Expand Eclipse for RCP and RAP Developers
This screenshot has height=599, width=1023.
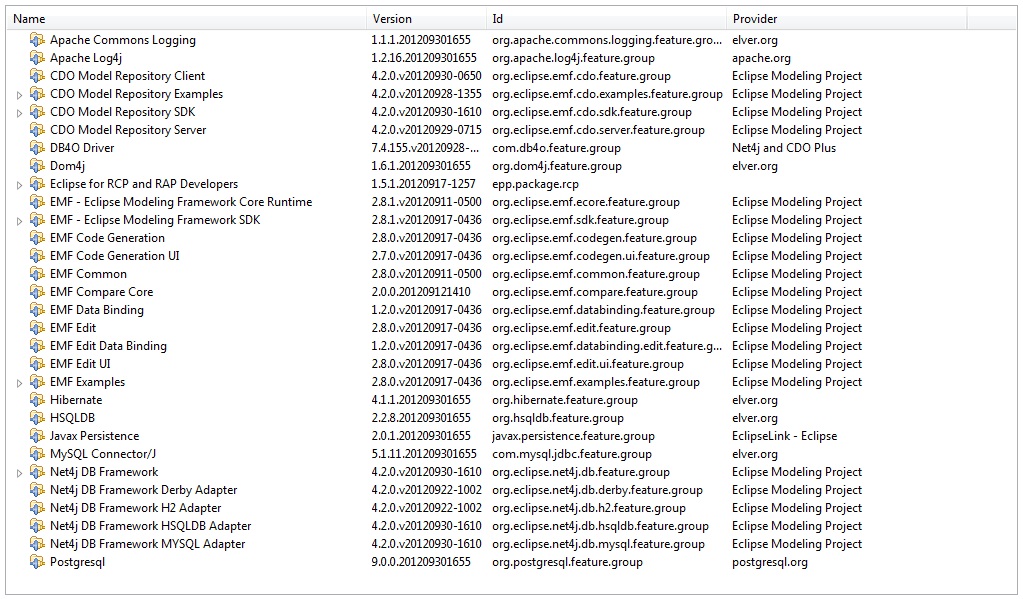click(x=19, y=185)
